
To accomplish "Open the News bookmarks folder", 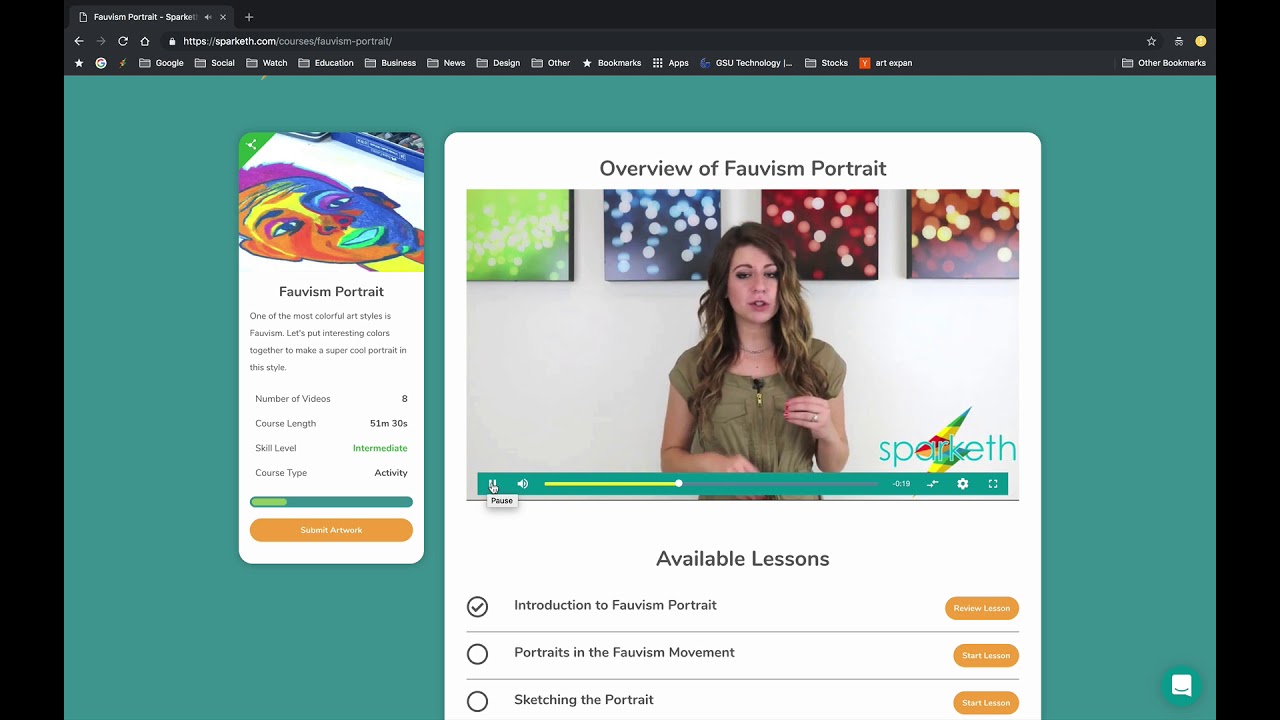I will pyautogui.click(x=446, y=63).
